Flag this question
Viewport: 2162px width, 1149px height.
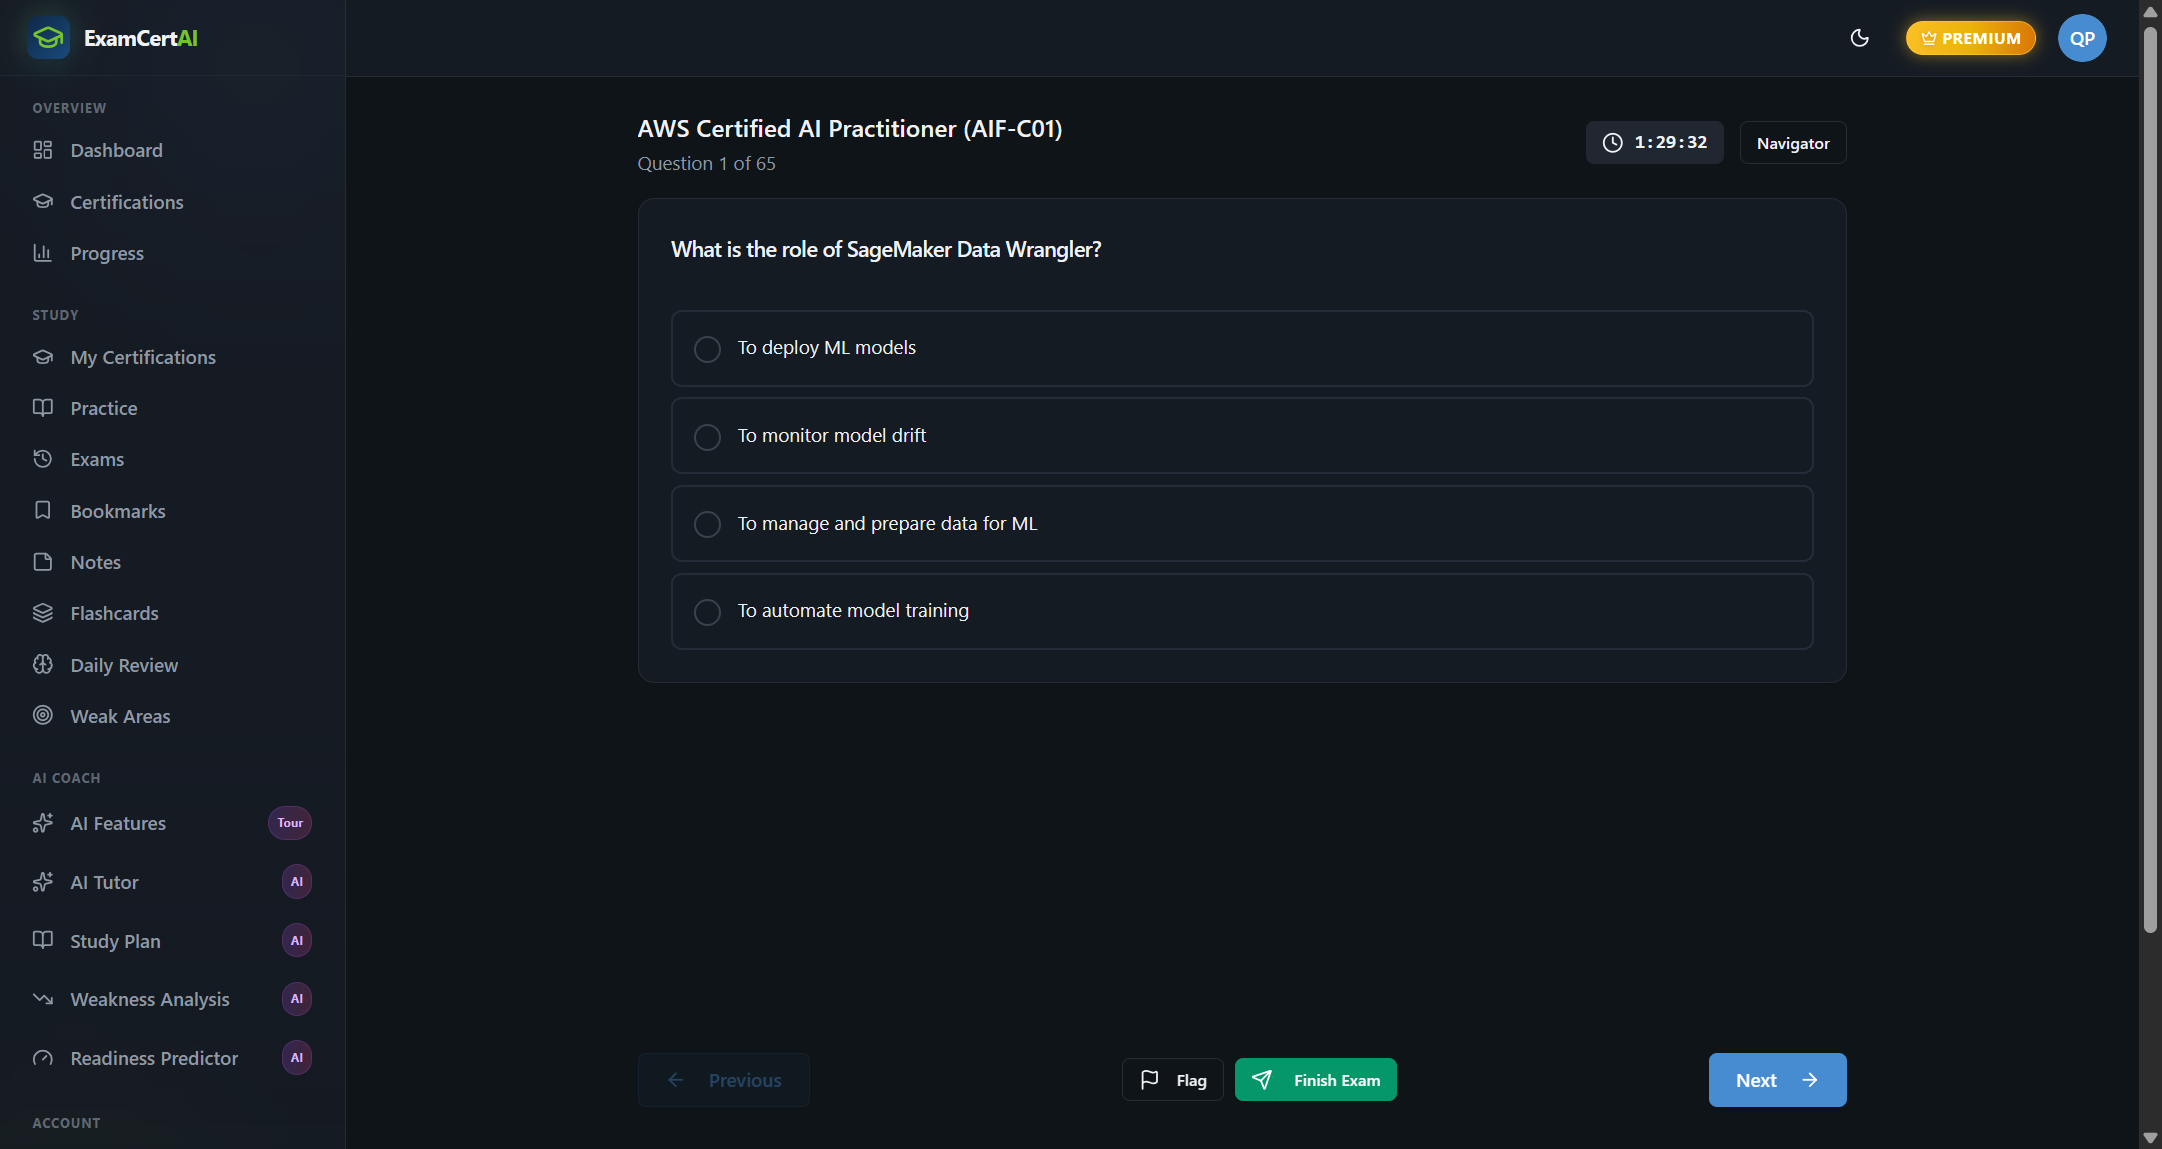1172,1080
